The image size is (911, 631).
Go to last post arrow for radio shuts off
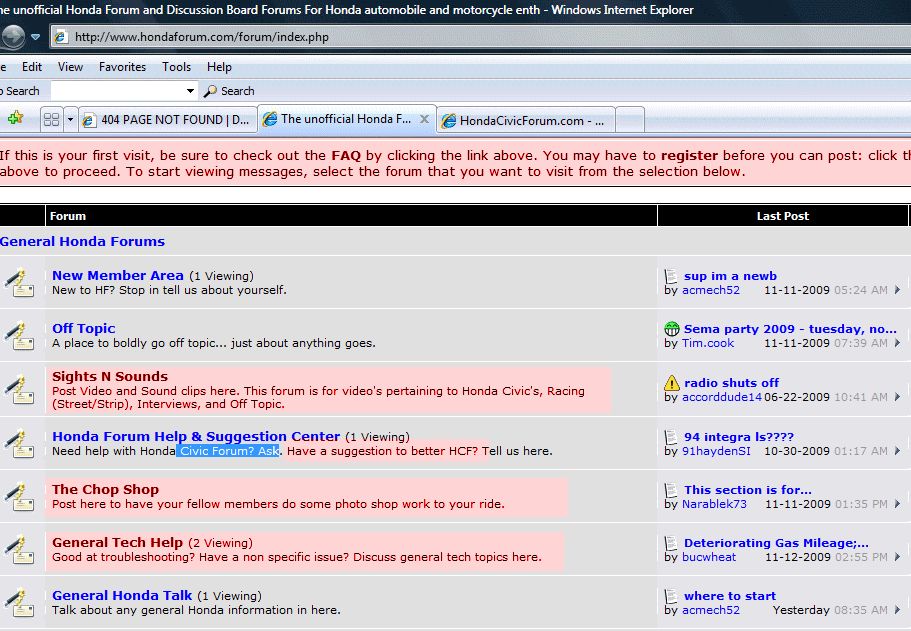898,397
